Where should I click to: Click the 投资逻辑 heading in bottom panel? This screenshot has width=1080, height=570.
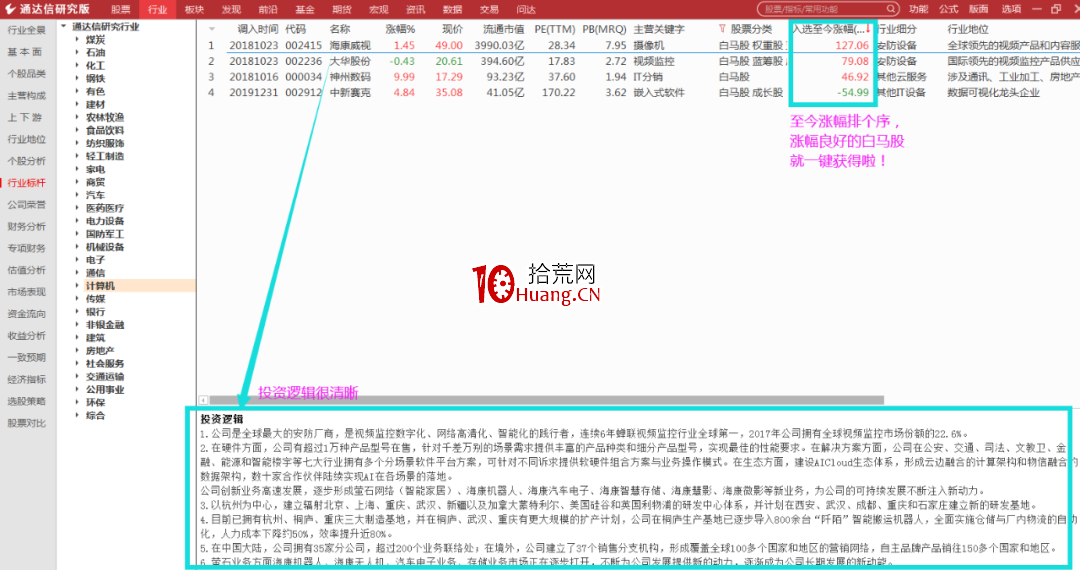(222, 419)
